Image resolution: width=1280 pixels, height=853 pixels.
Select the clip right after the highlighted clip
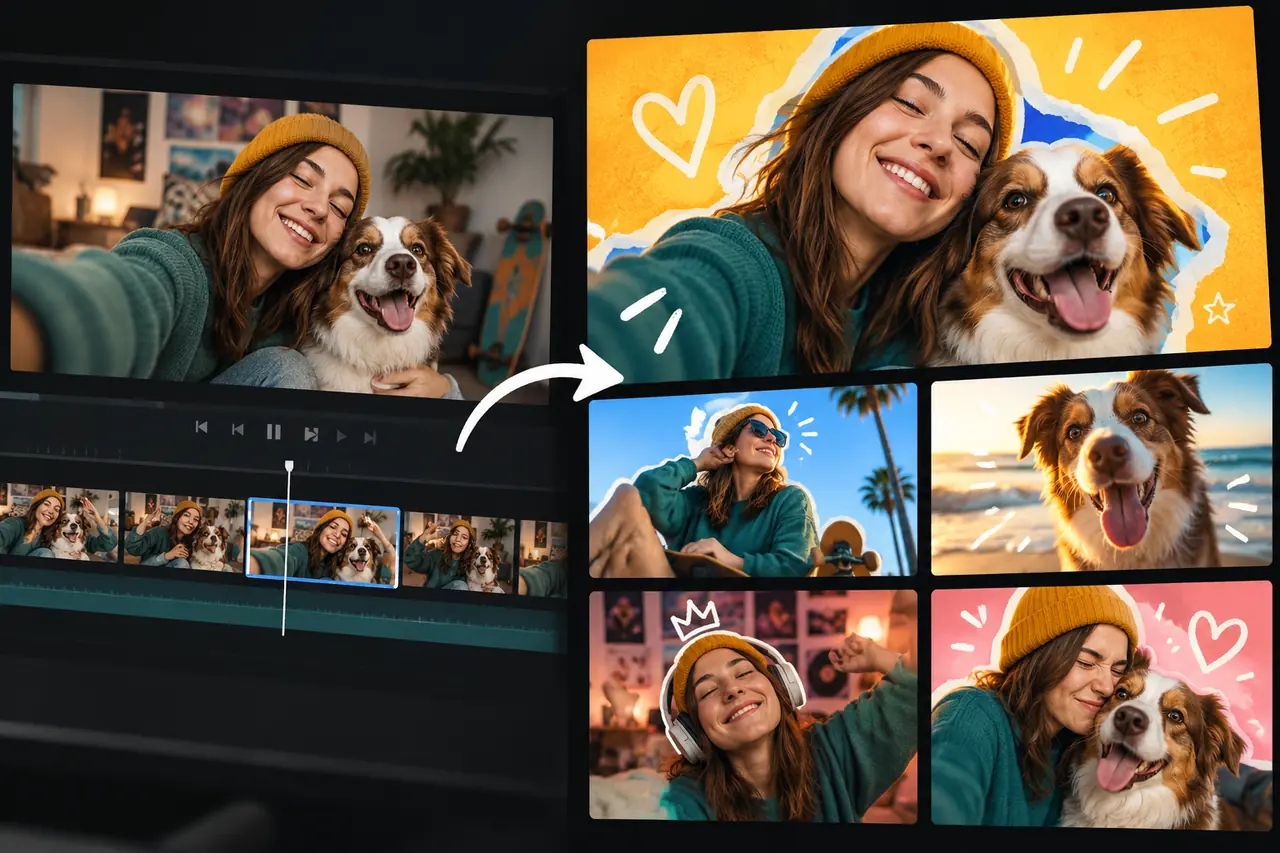click(x=459, y=551)
